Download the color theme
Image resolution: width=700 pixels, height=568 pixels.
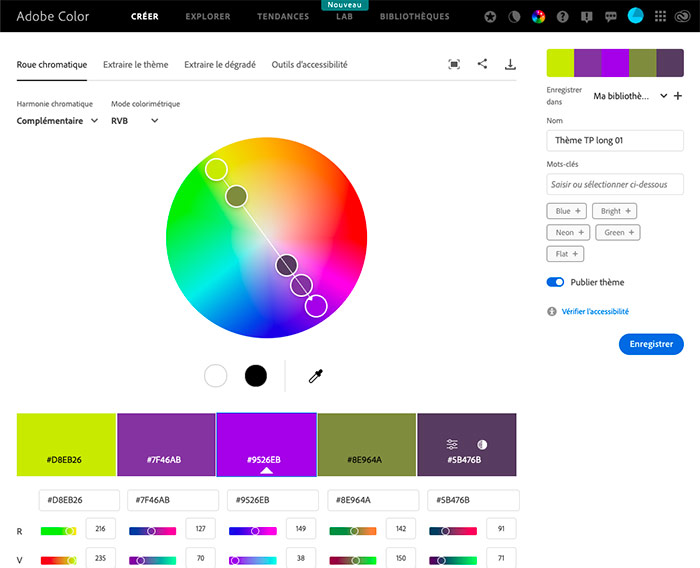pos(510,64)
